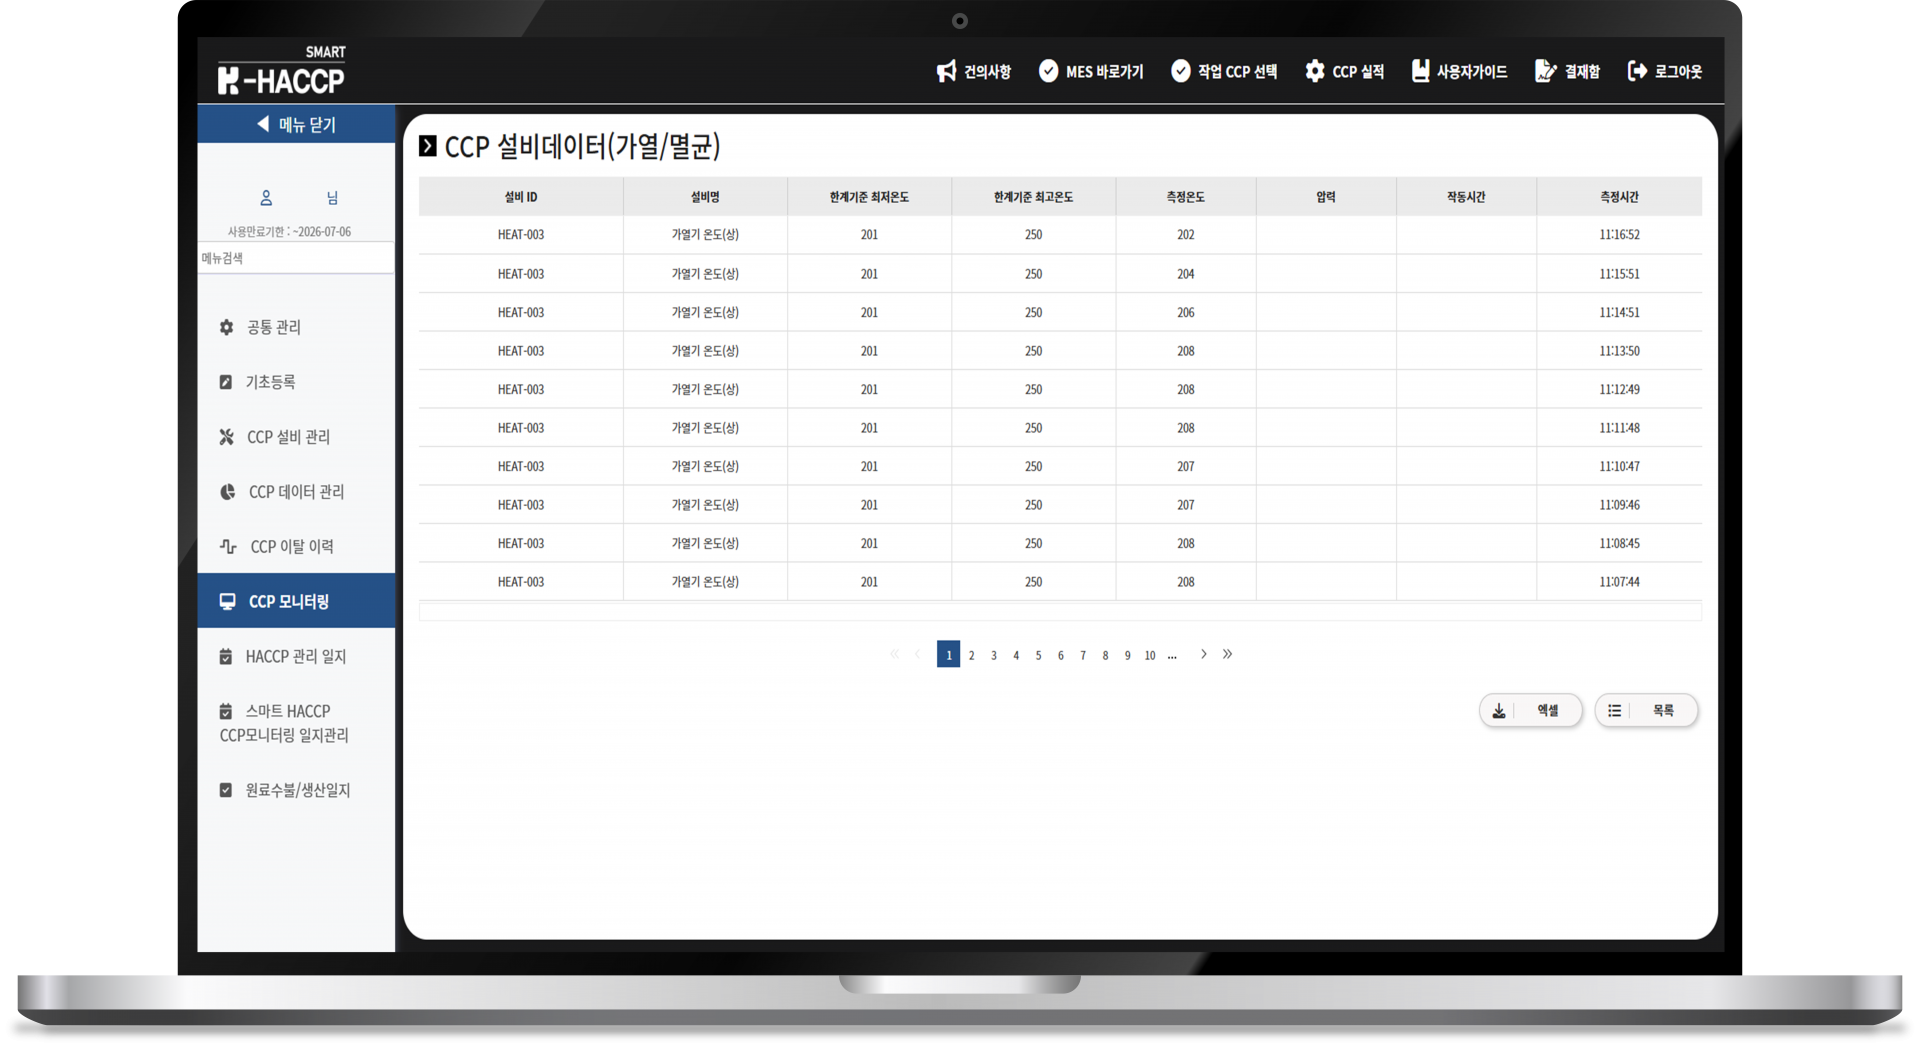Image resolution: width=1920 pixels, height=1046 pixels.
Task: Open the 기초등록 menu
Action: coord(296,382)
